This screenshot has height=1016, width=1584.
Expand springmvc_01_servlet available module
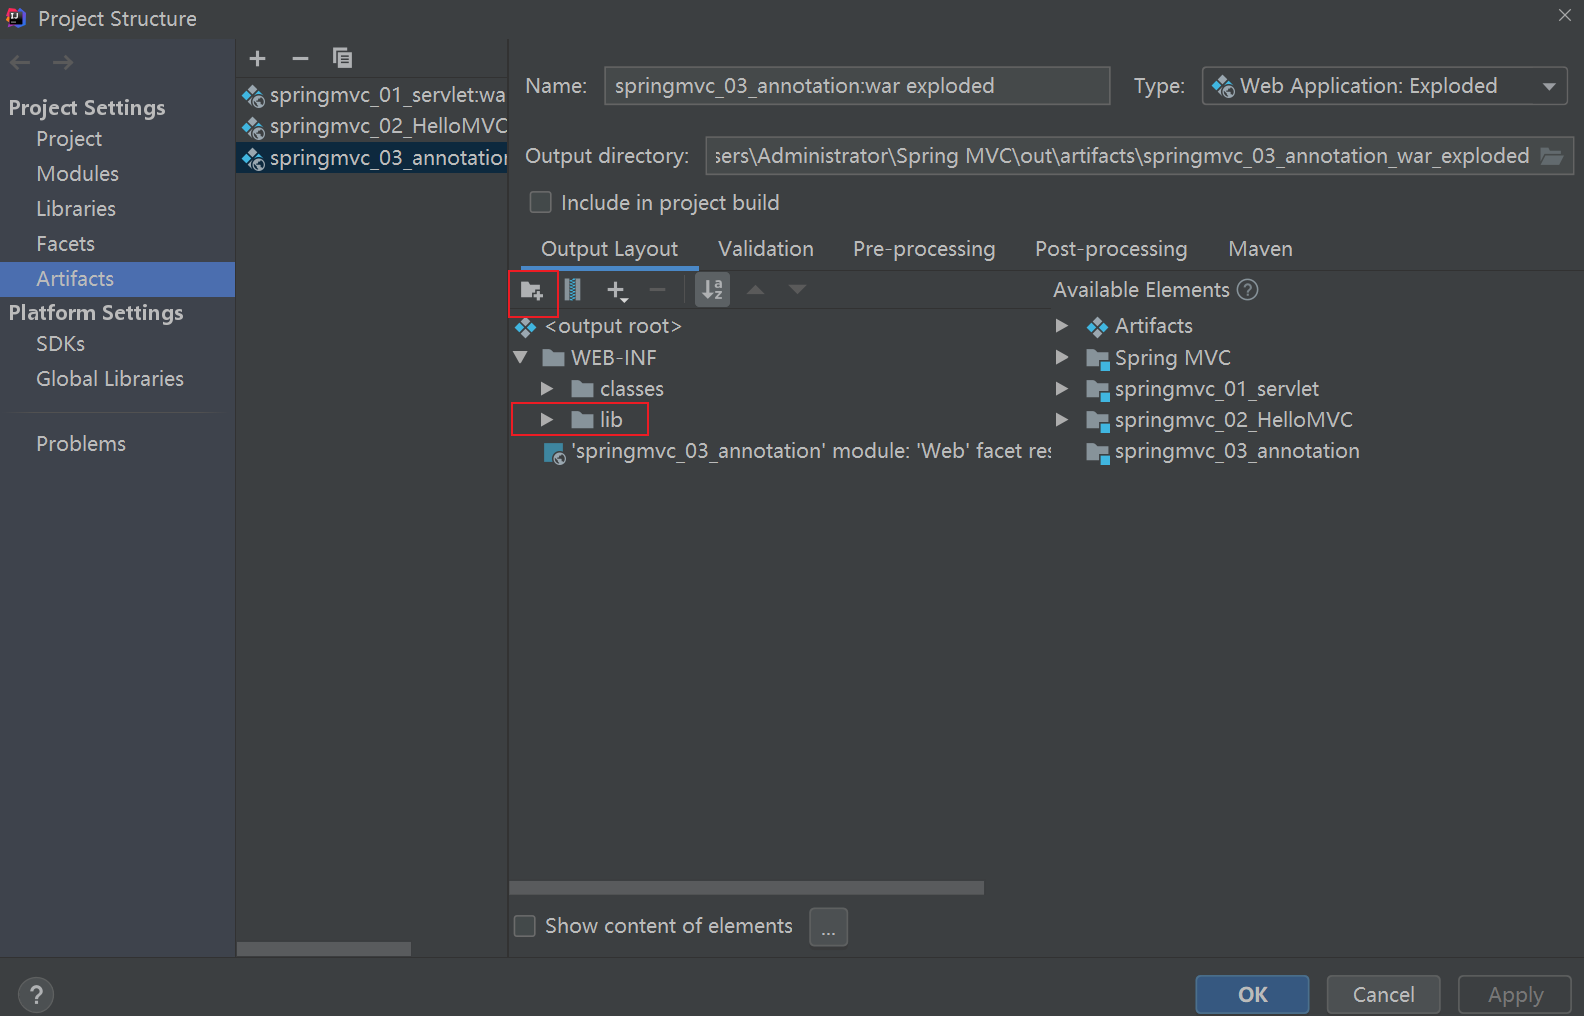1062,389
